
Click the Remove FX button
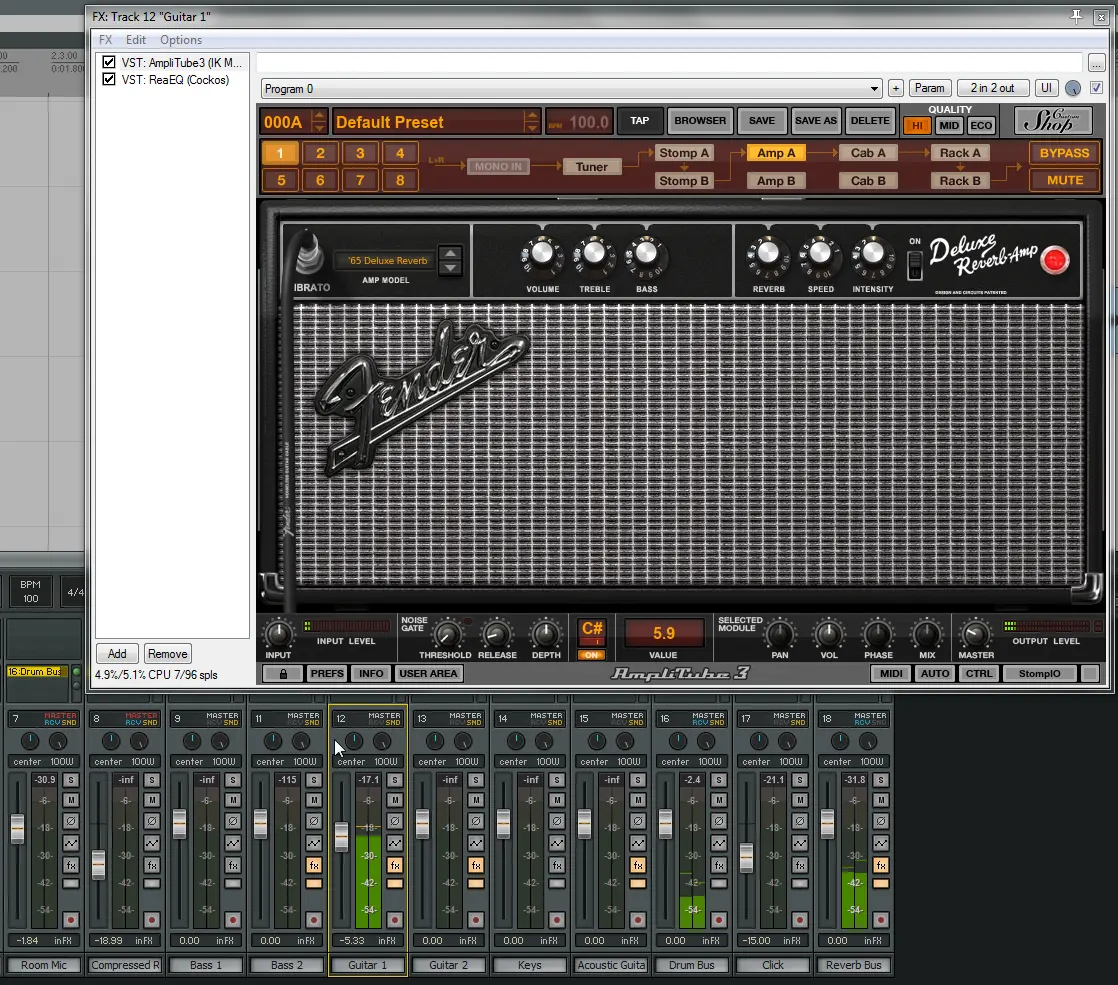168,653
